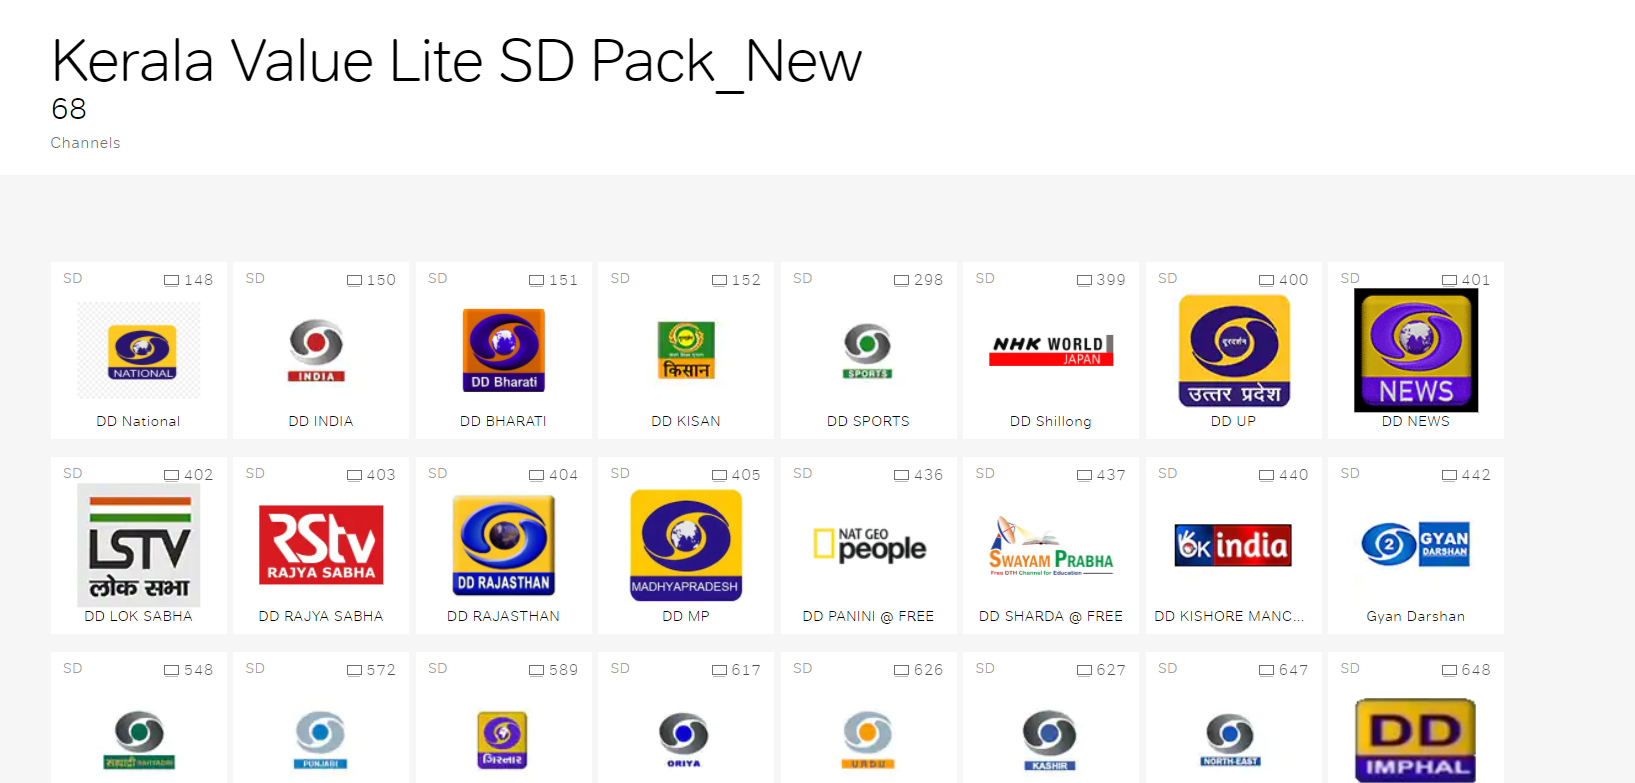Screen dimensions: 1635x783
Task: Select channel number 403
Action: [x=381, y=475]
